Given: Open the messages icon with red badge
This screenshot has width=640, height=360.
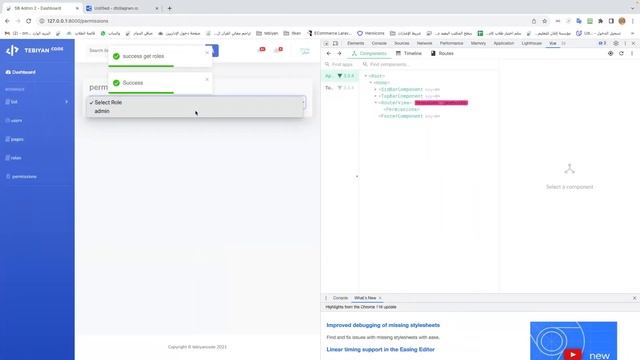Looking at the screenshot, I should [x=279, y=50].
